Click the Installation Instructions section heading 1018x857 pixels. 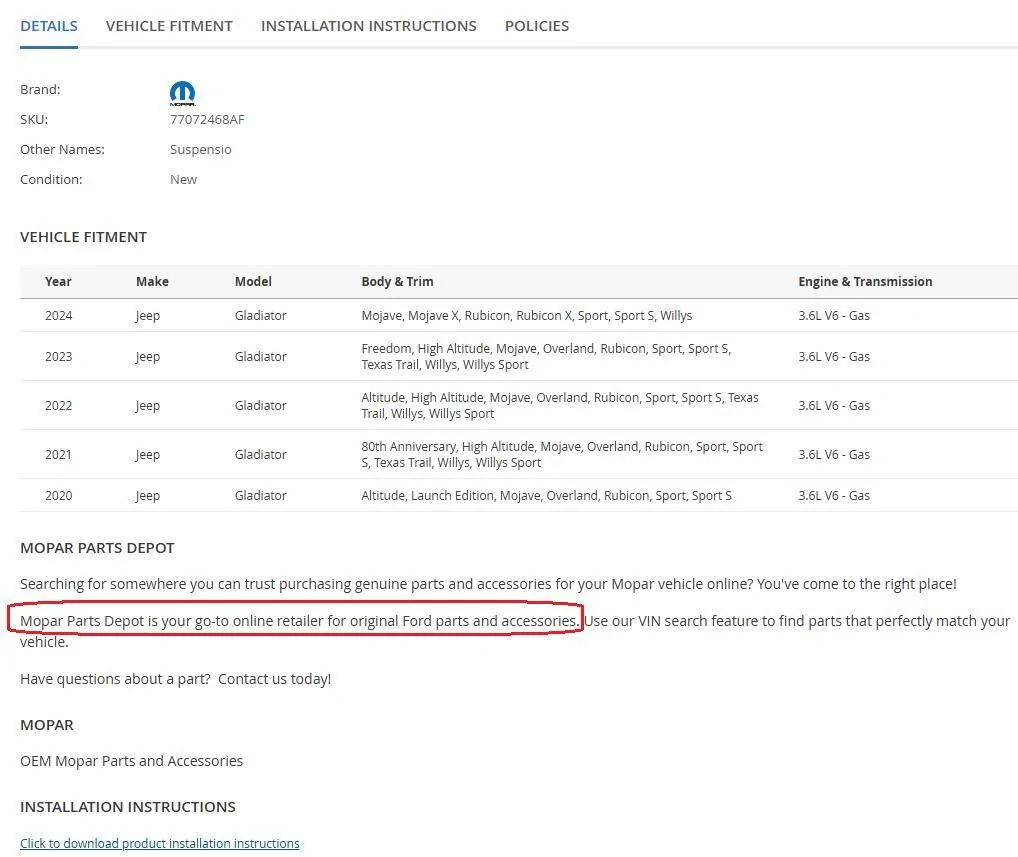click(x=128, y=807)
